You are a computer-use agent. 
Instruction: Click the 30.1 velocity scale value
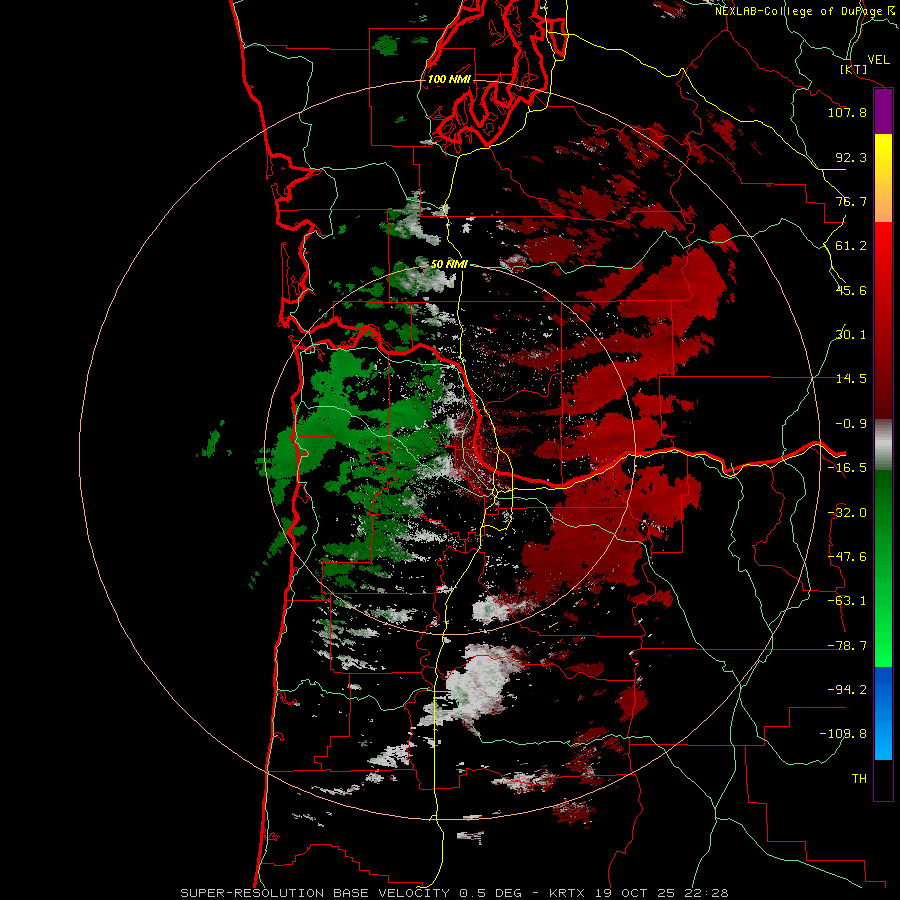(x=851, y=335)
